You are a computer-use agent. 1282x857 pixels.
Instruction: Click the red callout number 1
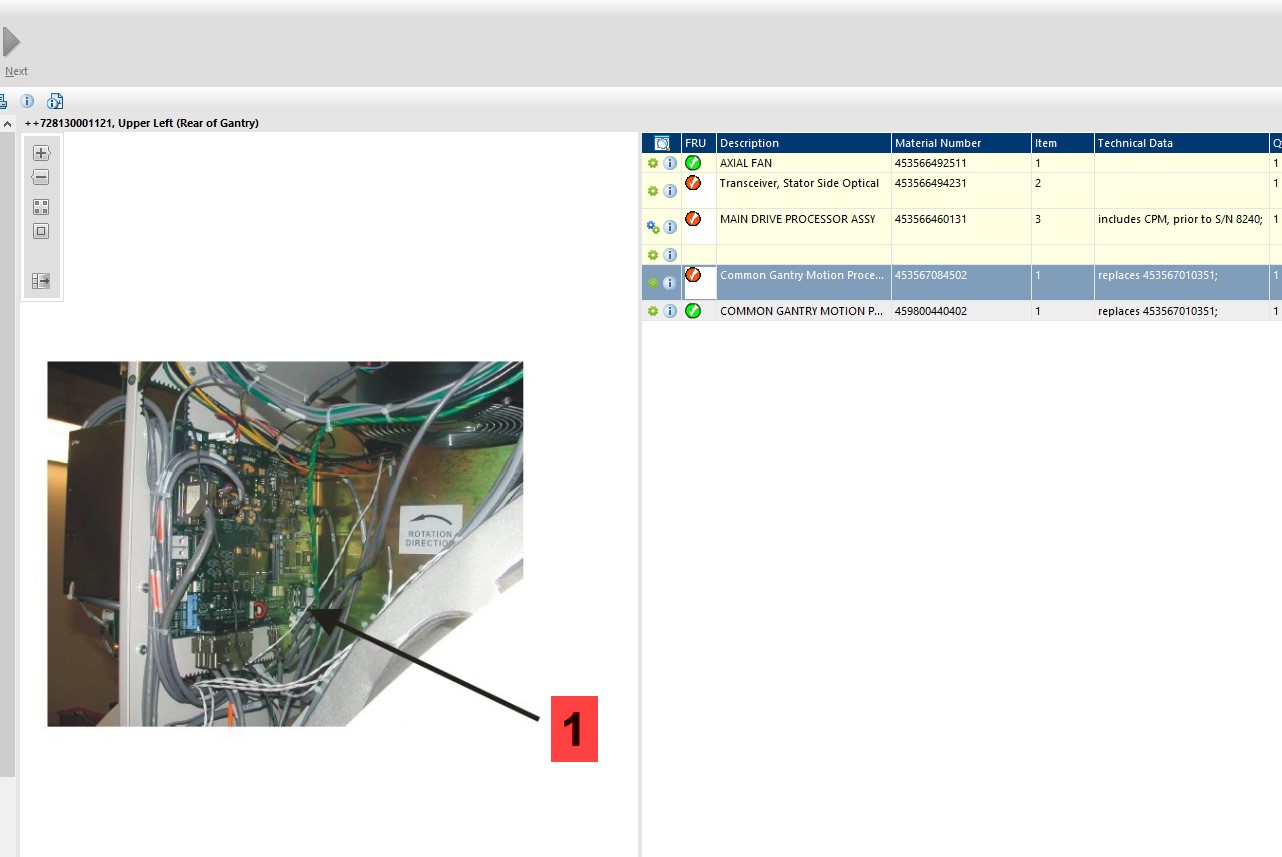click(574, 729)
